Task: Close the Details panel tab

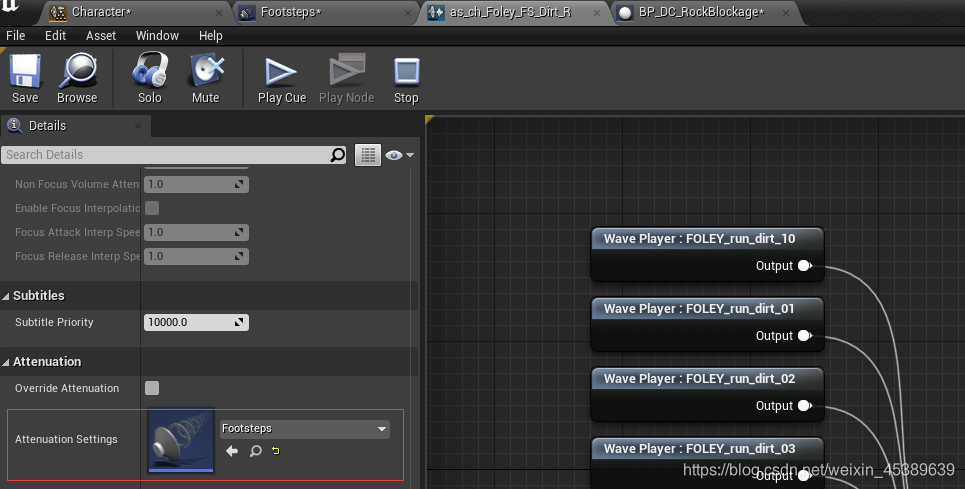Action: click(x=138, y=126)
